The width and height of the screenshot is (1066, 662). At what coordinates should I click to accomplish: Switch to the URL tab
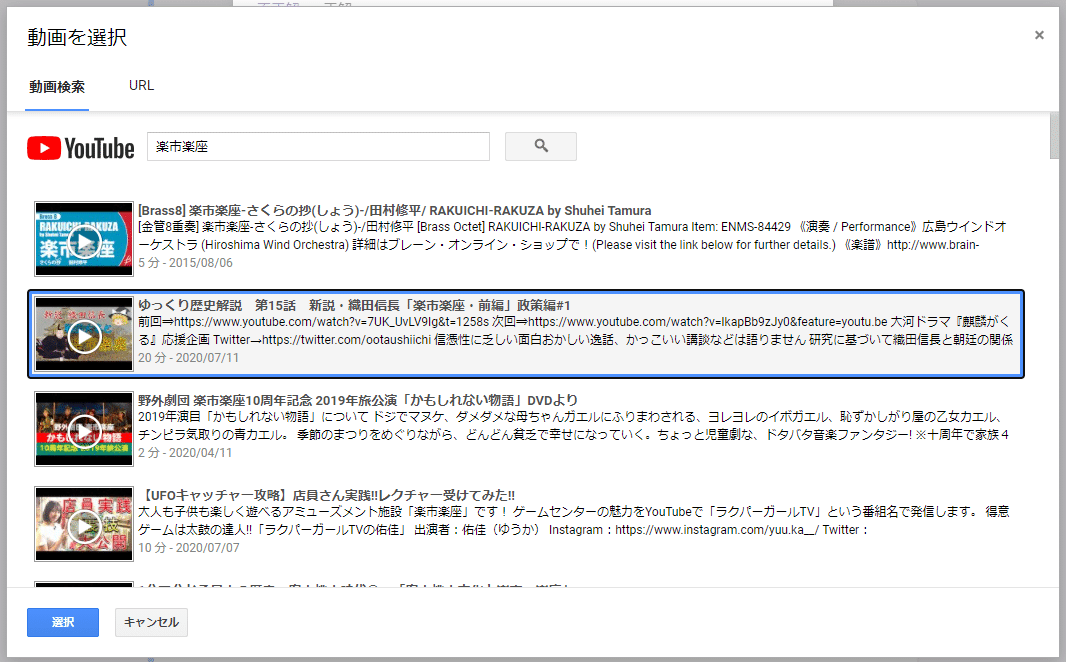[x=141, y=86]
